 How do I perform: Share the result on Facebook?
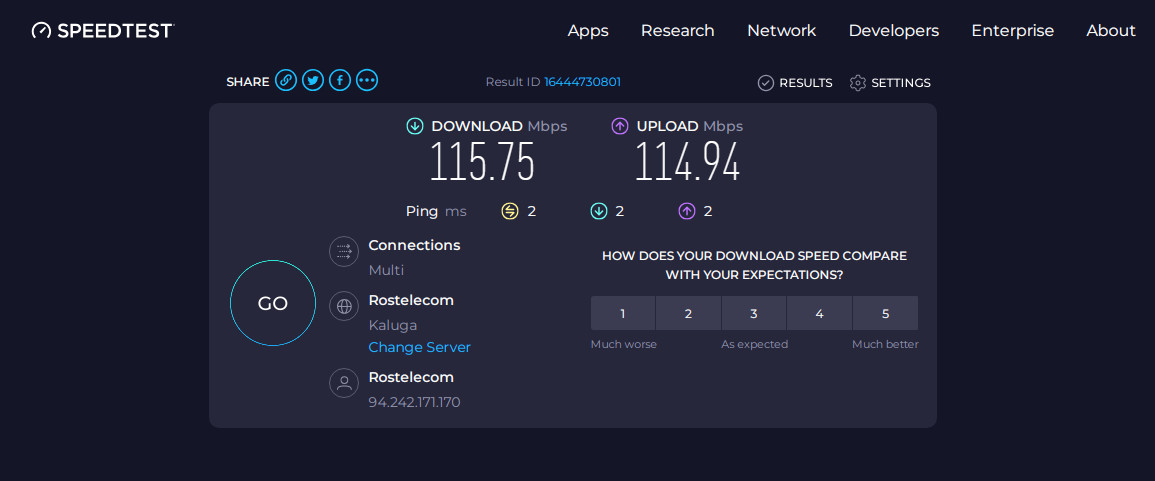340,80
